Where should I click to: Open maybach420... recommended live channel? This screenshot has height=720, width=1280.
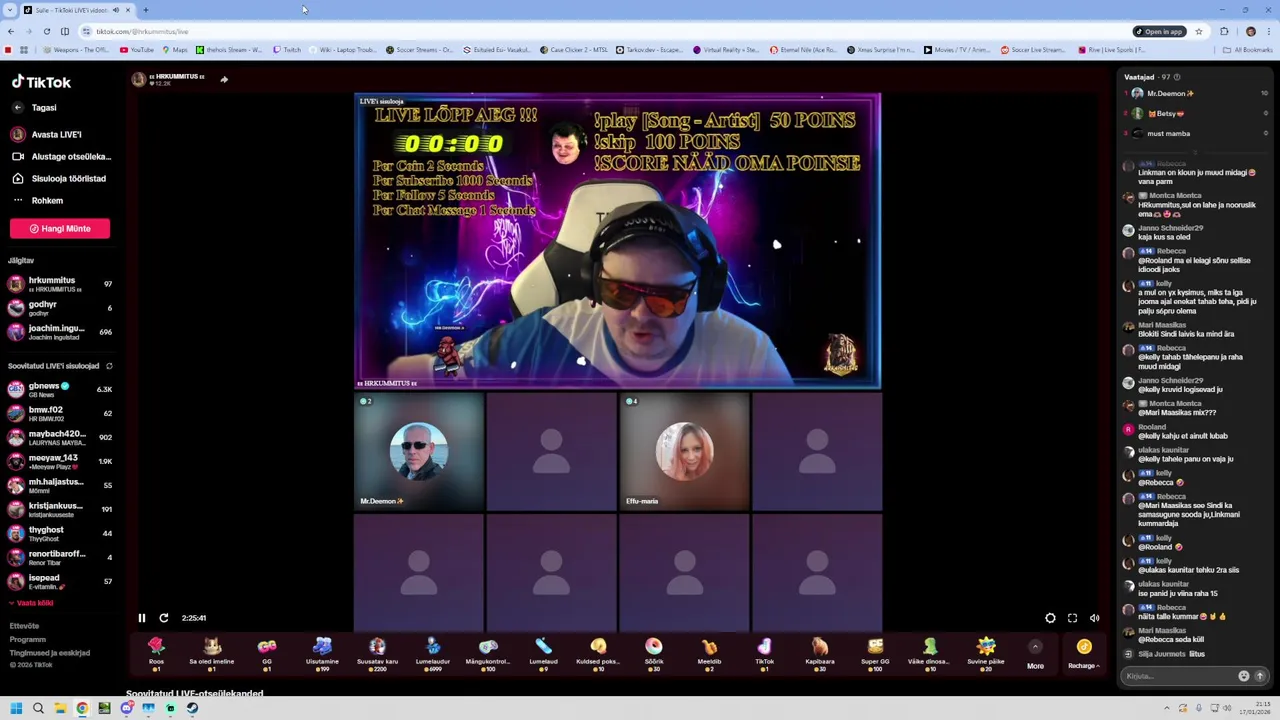pyautogui.click(x=60, y=437)
